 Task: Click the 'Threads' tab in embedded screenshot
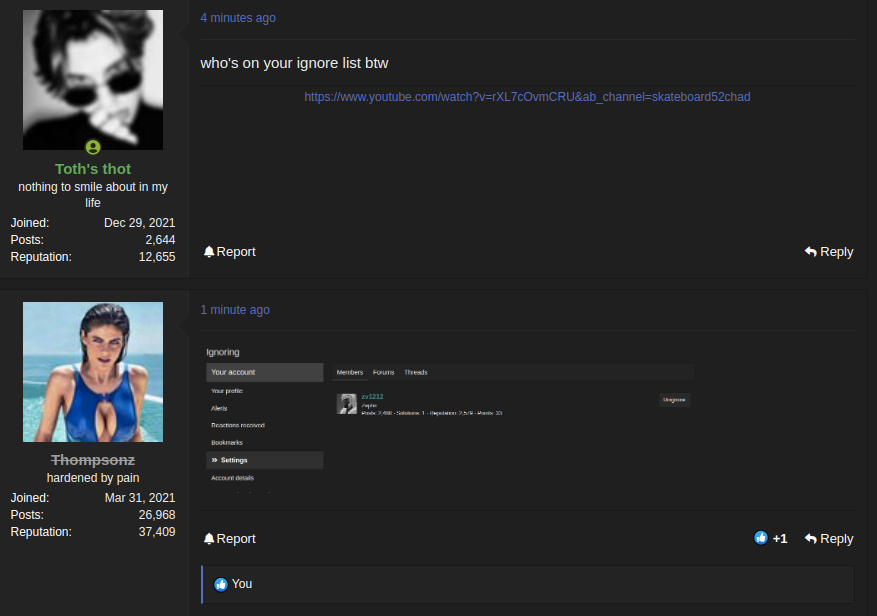point(416,372)
